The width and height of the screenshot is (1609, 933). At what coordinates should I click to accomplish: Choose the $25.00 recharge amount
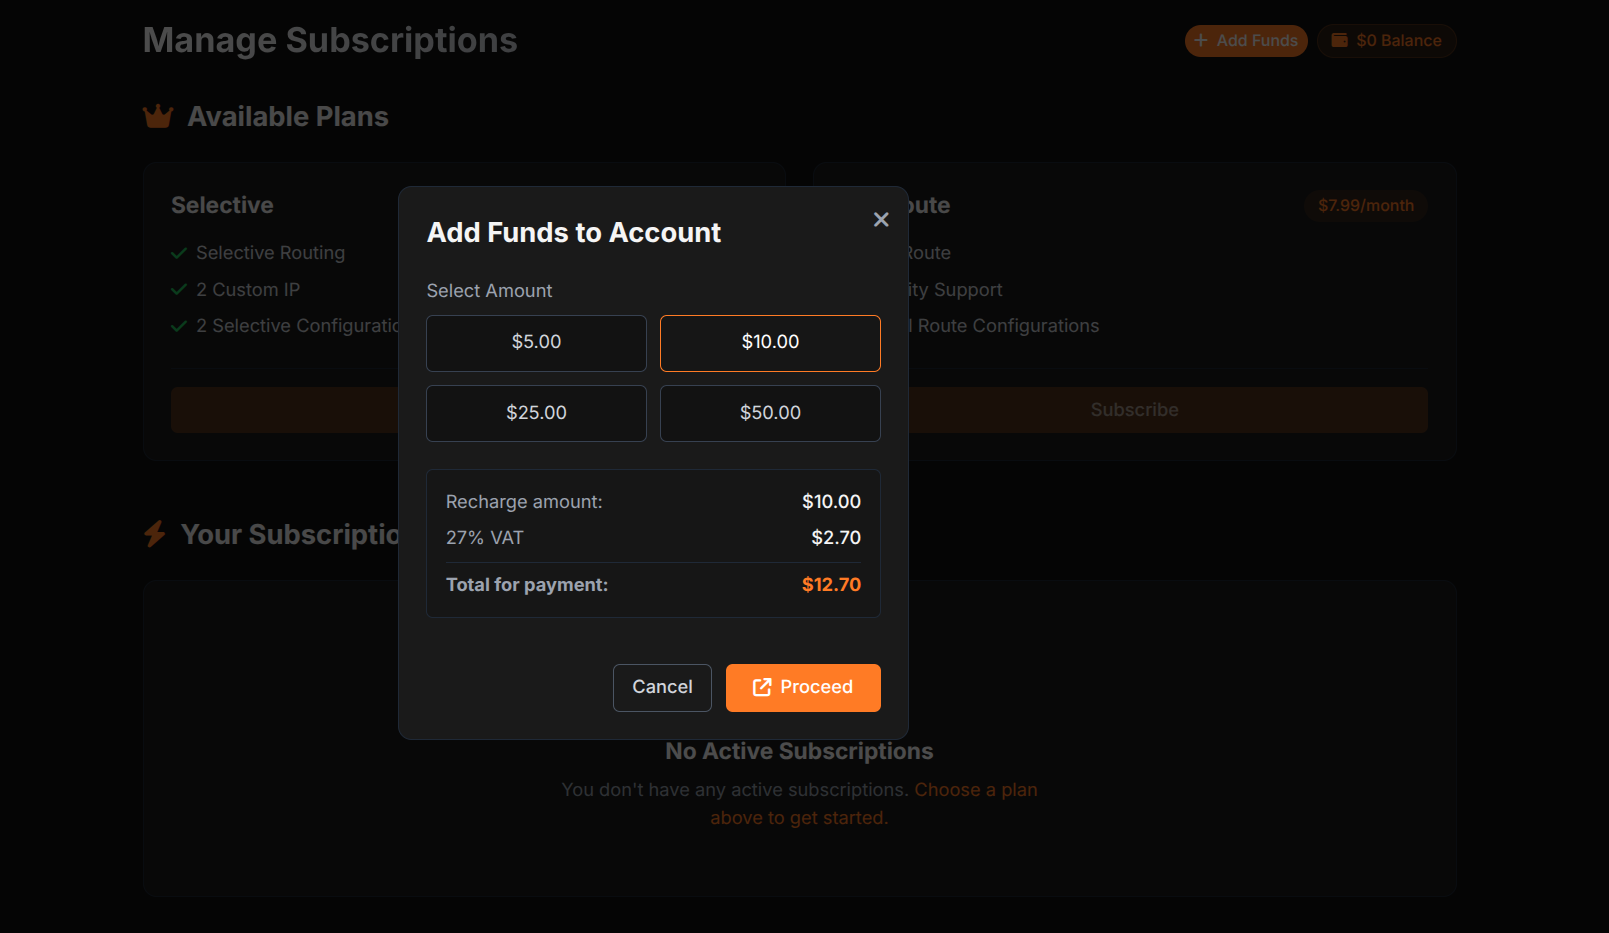pos(536,413)
